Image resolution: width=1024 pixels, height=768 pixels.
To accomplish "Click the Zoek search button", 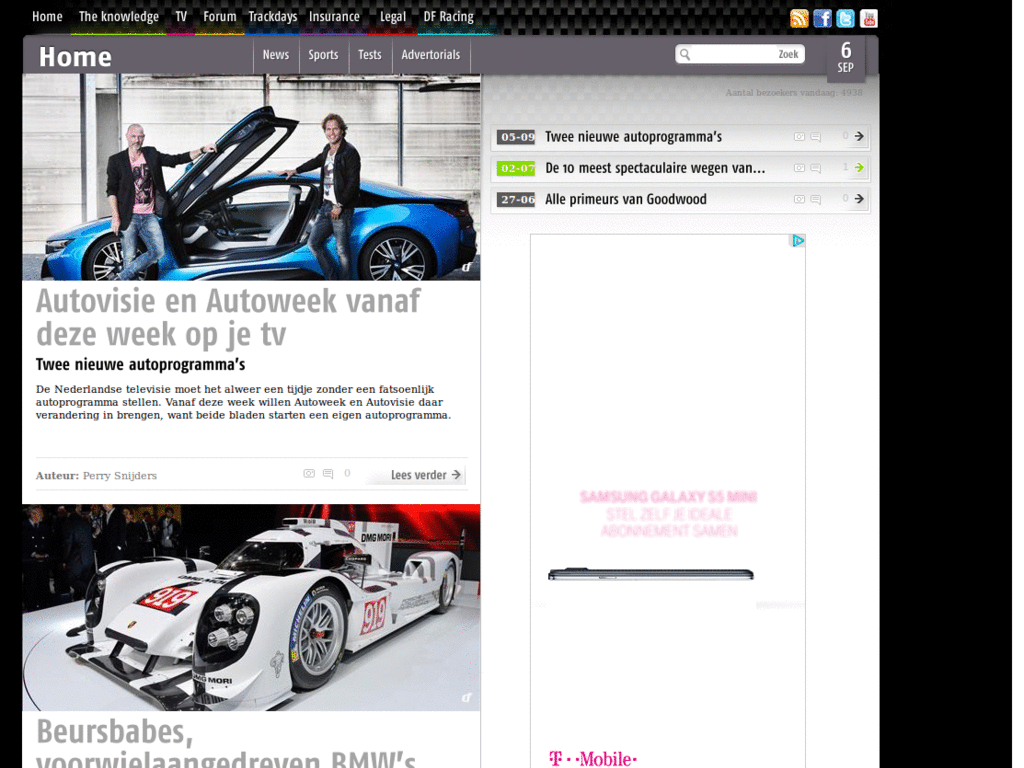I will (x=788, y=54).
